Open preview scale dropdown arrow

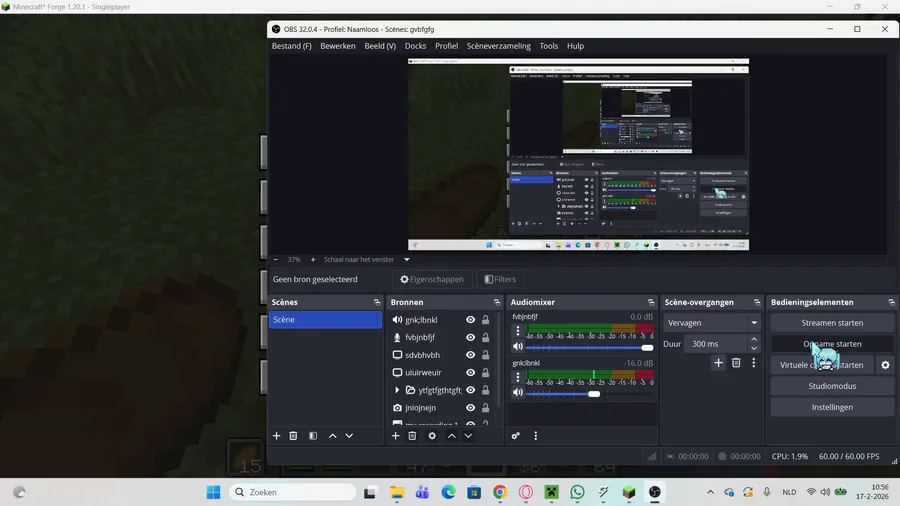click(x=407, y=260)
